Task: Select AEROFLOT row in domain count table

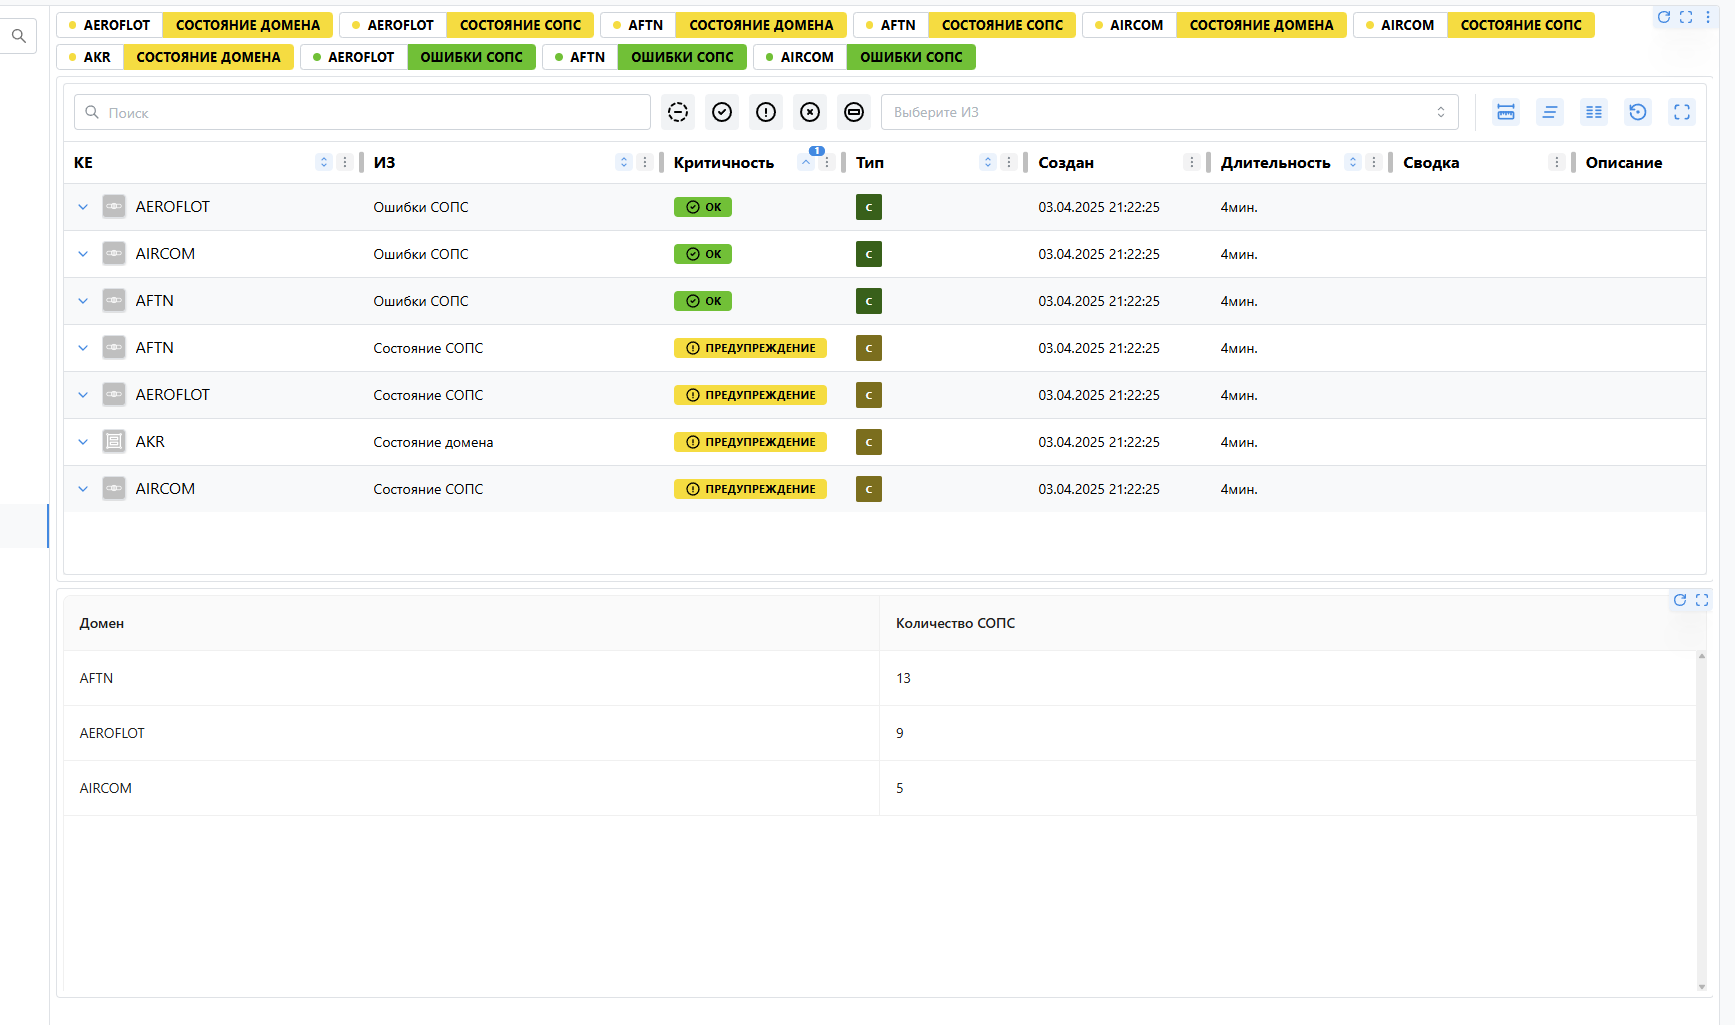Action: tap(880, 733)
